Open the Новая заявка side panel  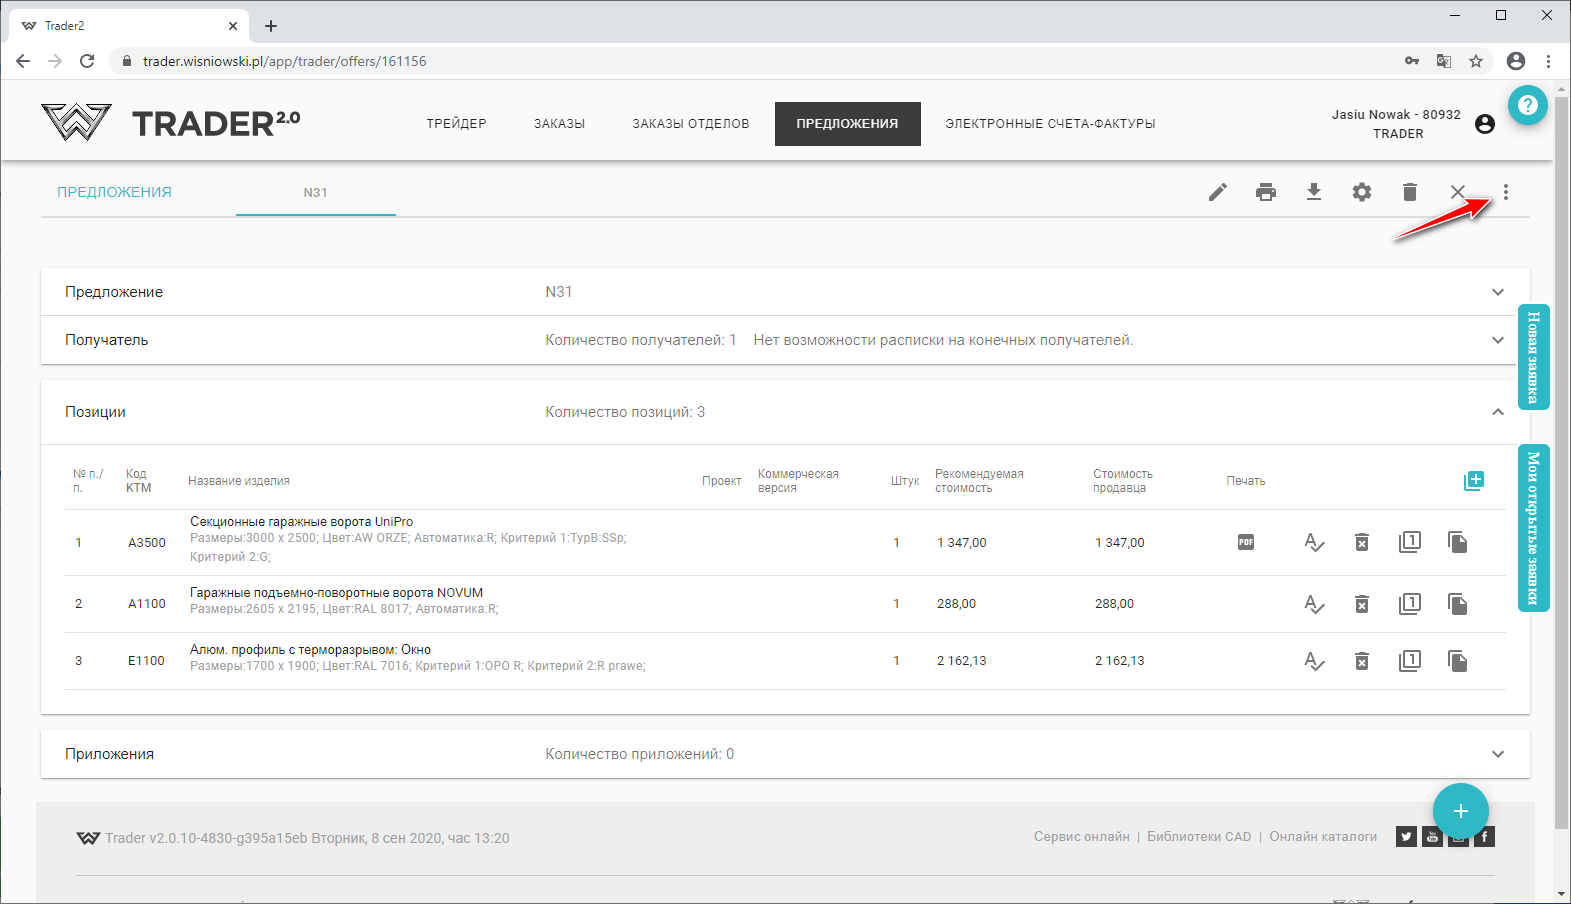point(1533,357)
